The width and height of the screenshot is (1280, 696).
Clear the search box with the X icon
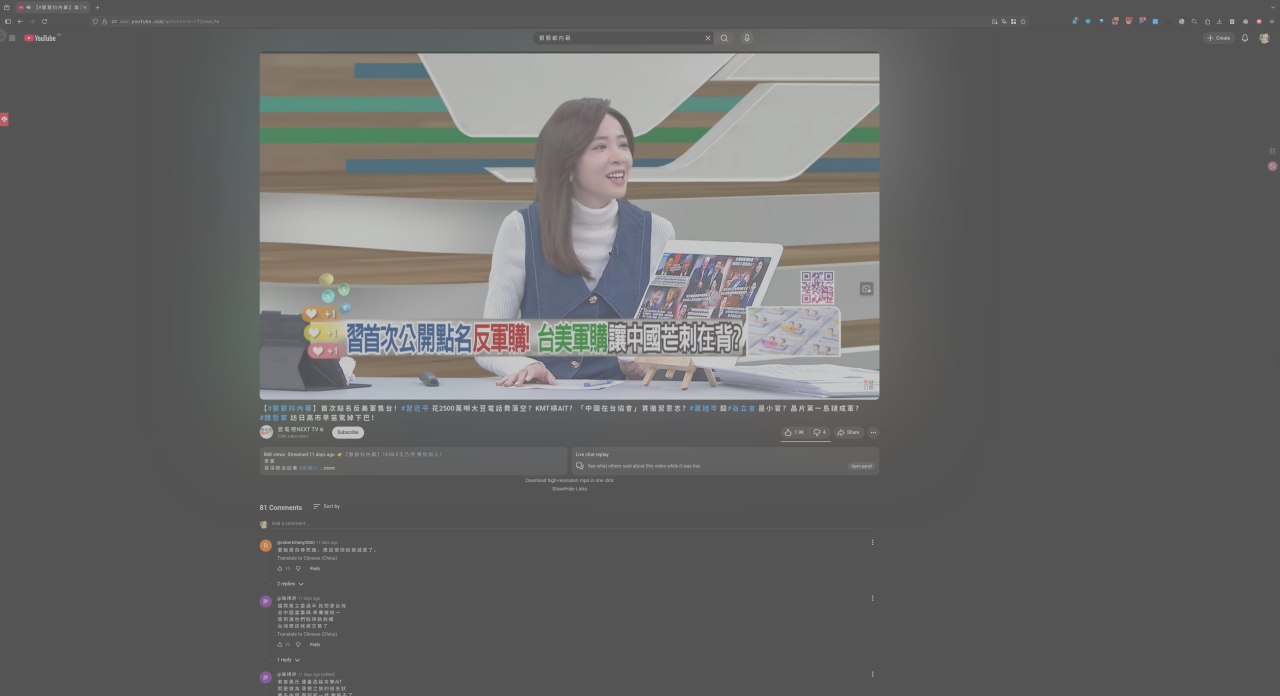708,38
